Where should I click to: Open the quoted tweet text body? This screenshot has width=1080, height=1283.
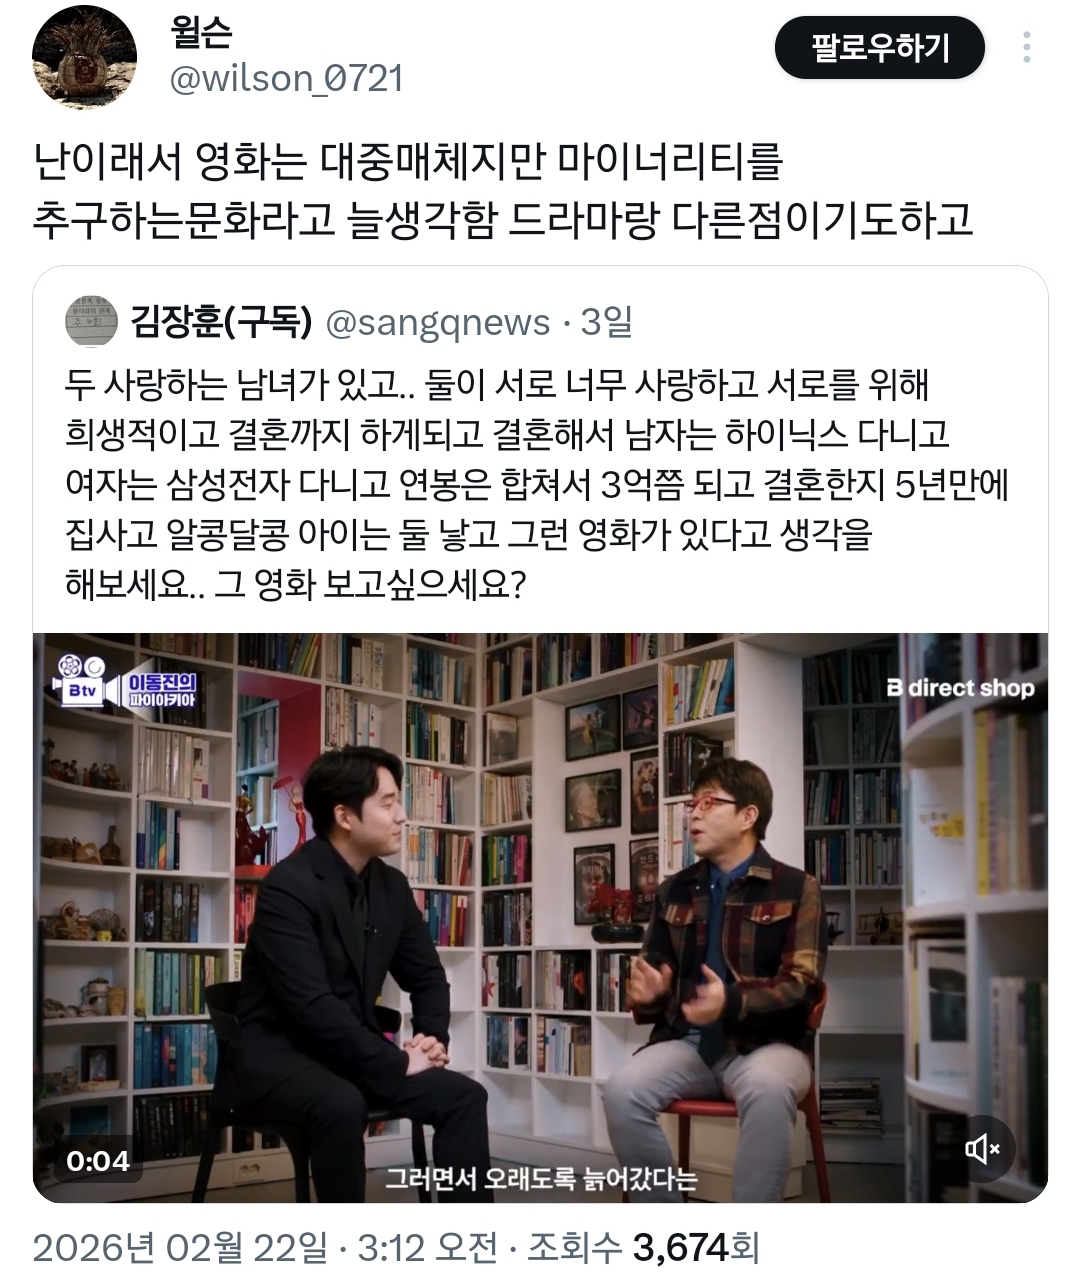536,484
